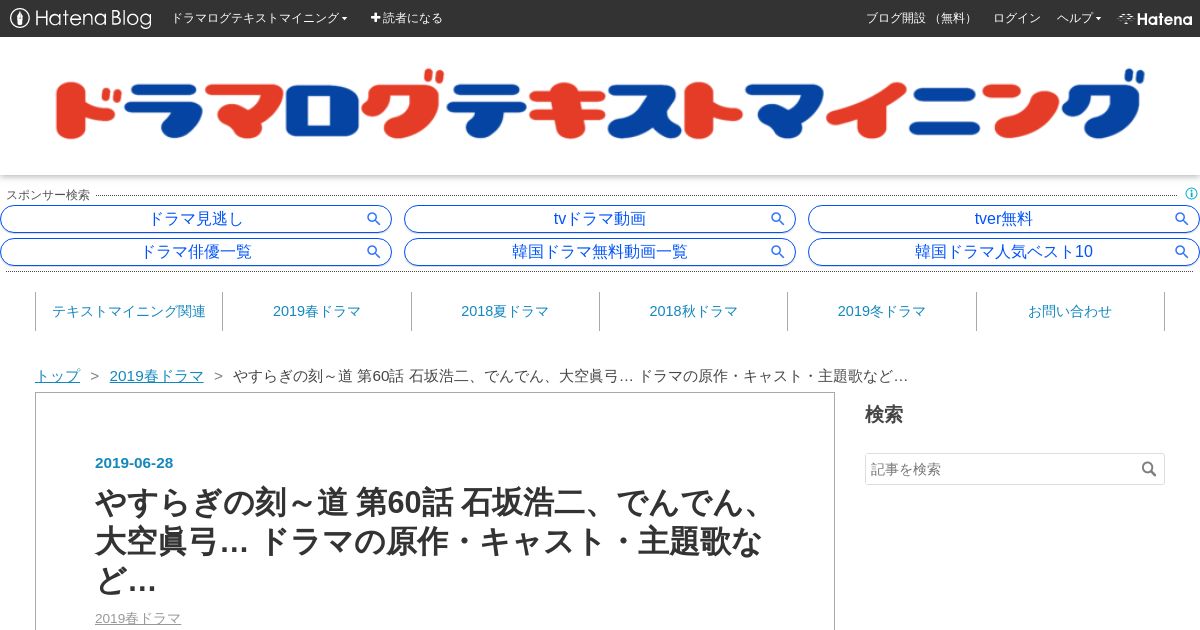Expand ドラマログテキストマイニング blog dropdown
Viewport: 1200px width, 630px height.
pos(260,18)
